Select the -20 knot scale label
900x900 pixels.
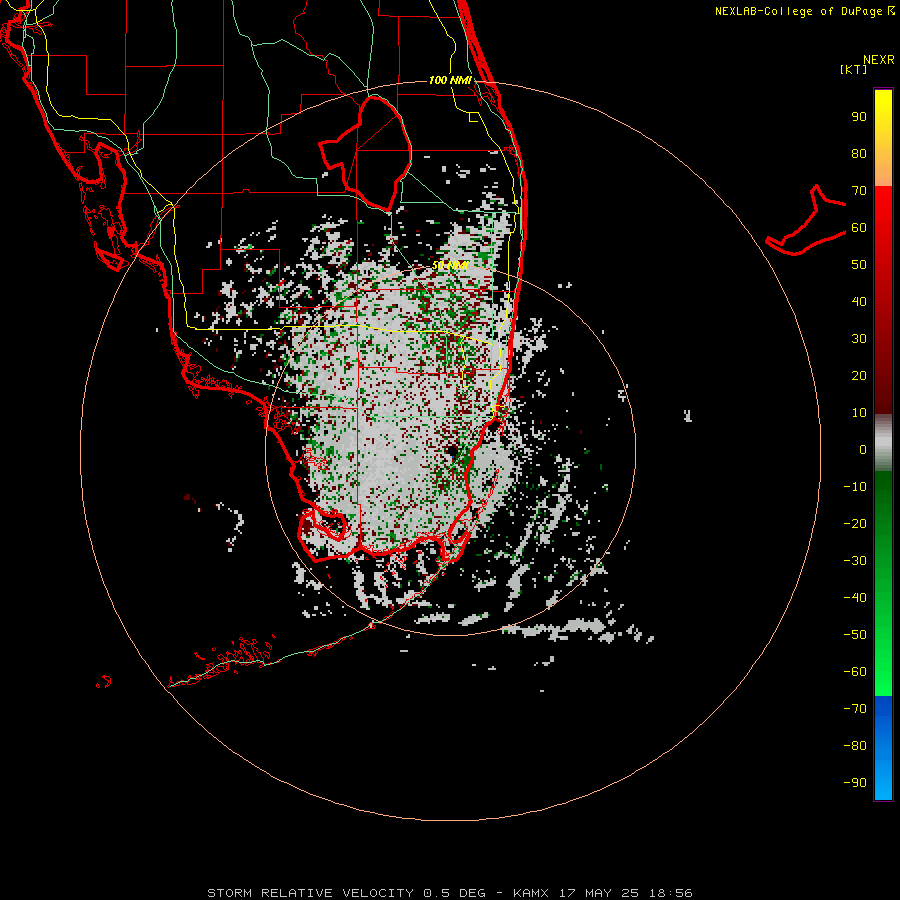(855, 524)
